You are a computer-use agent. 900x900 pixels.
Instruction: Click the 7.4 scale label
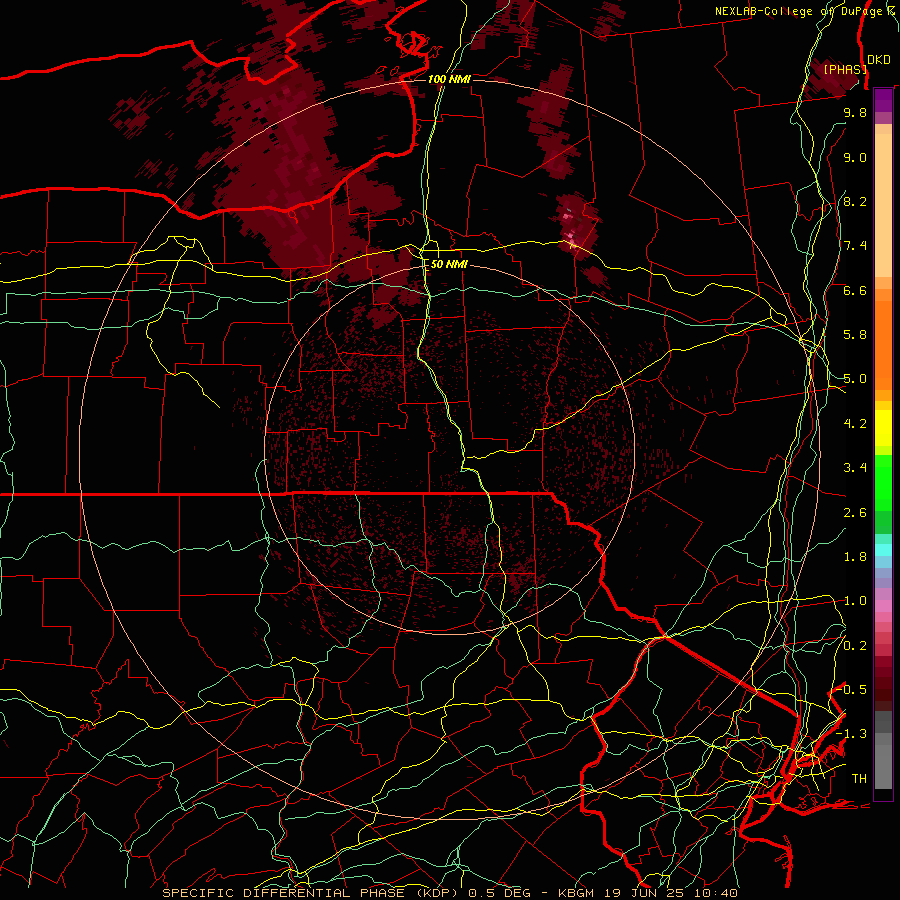pos(855,246)
